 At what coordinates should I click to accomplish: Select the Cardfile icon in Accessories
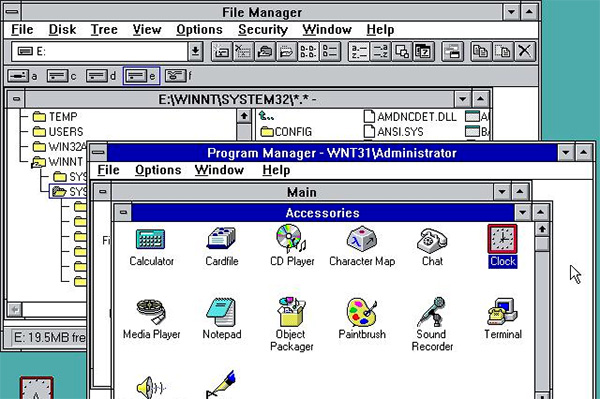click(x=221, y=238)
